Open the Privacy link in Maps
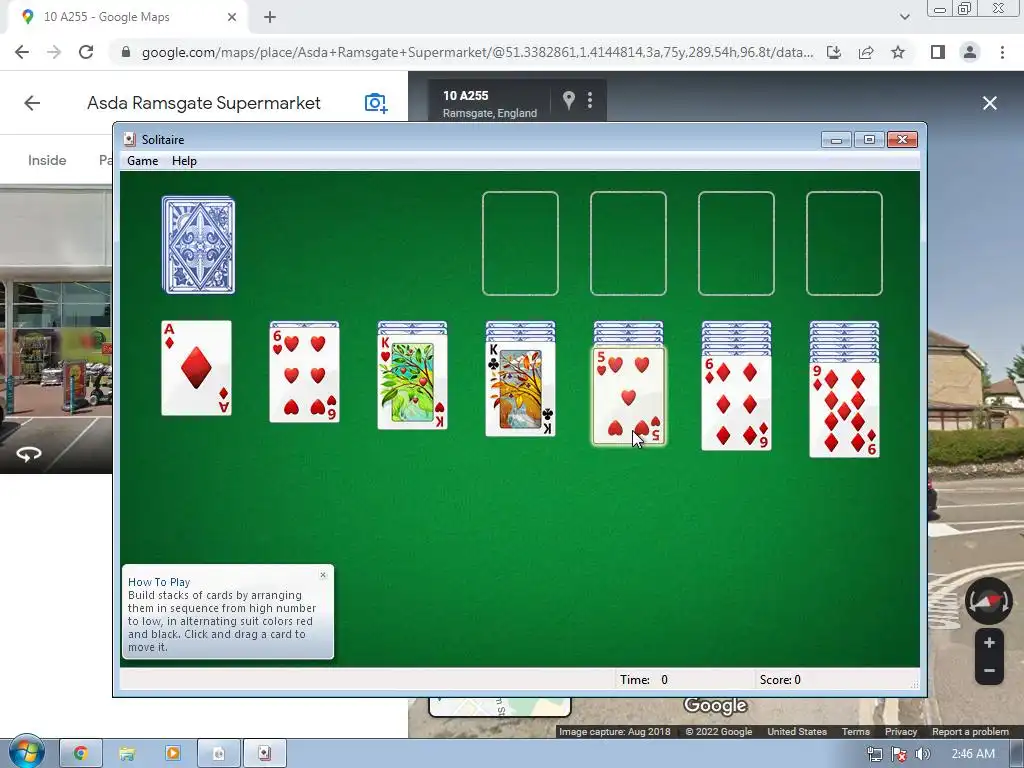Image resolution: width=1024 pixels, height=768 pixels. pos(901,731)
